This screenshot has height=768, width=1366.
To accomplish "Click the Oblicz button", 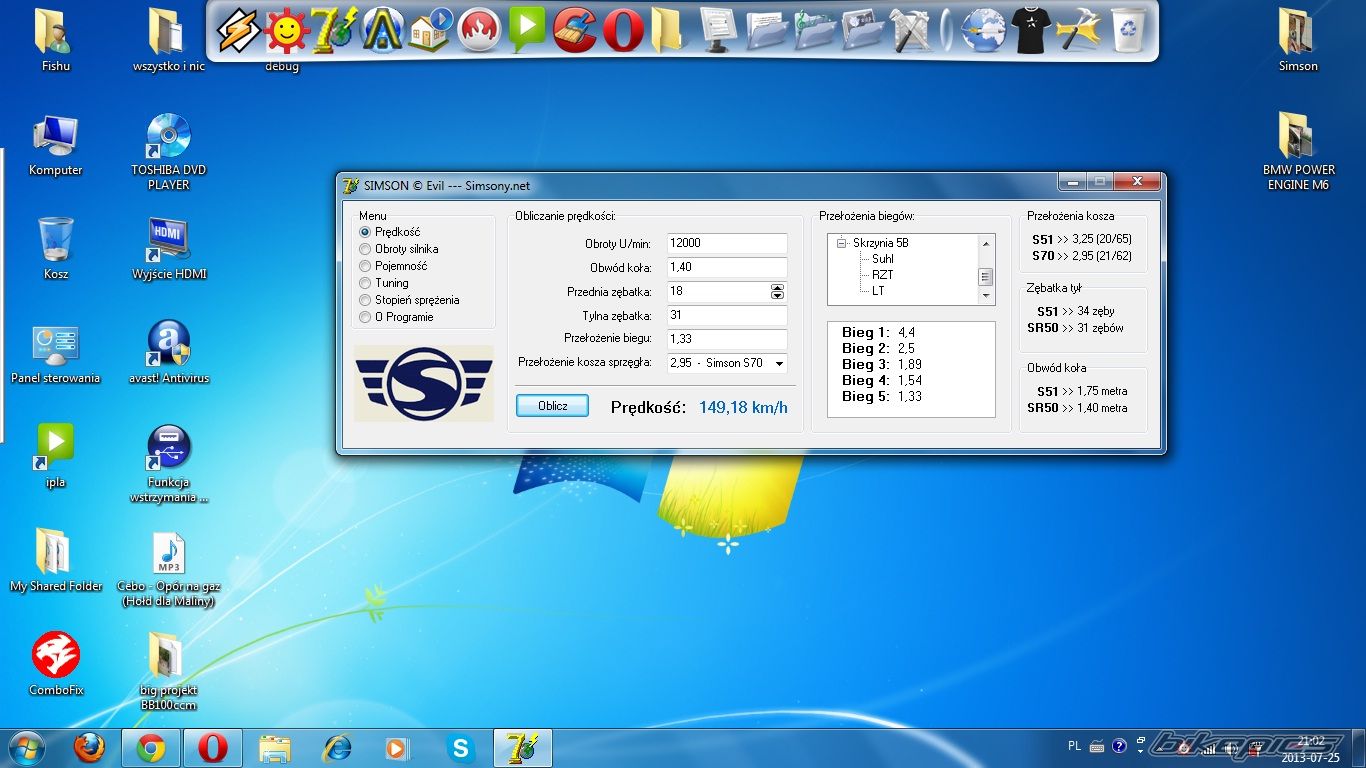I will click(552, 406).
